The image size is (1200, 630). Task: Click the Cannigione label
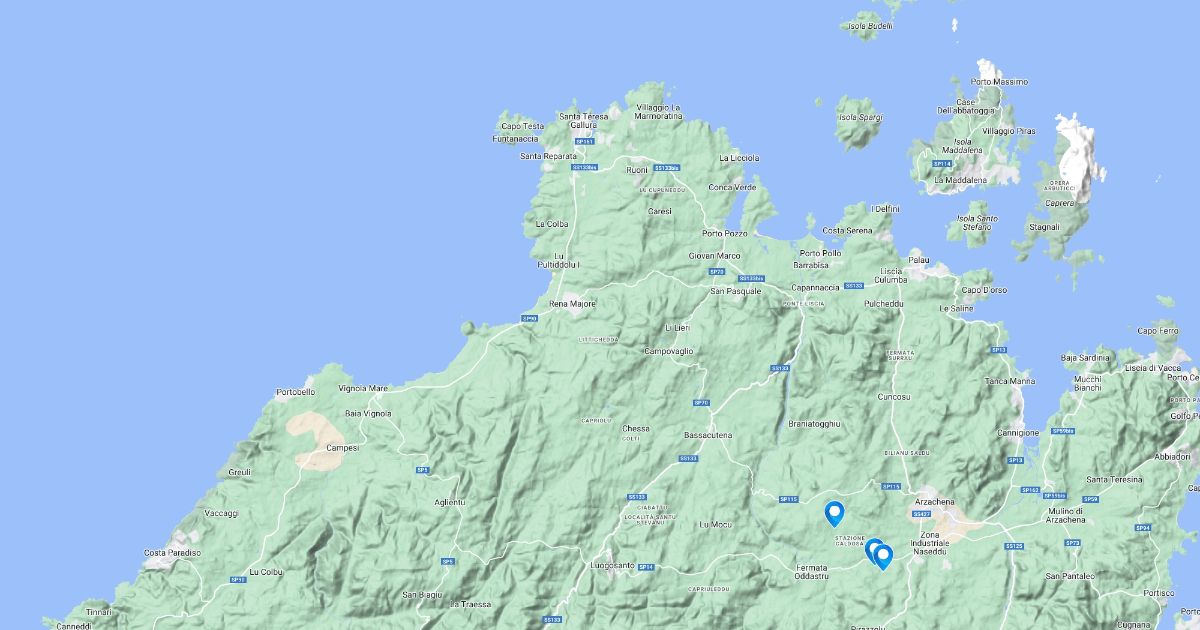pyautogui.click(x=1018, y=433)
